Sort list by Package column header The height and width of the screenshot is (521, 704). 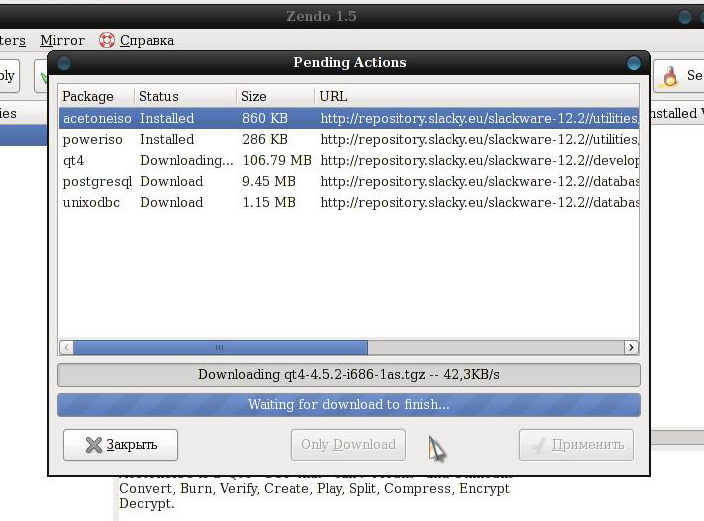[97, 96]
